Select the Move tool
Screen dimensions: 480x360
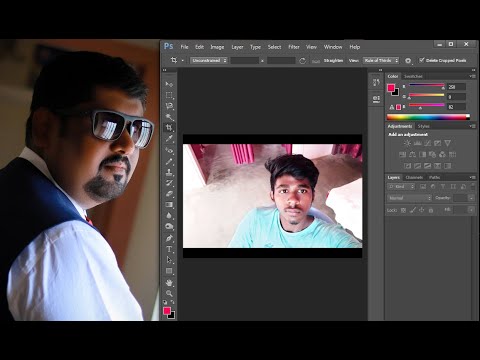click(169, 84)
